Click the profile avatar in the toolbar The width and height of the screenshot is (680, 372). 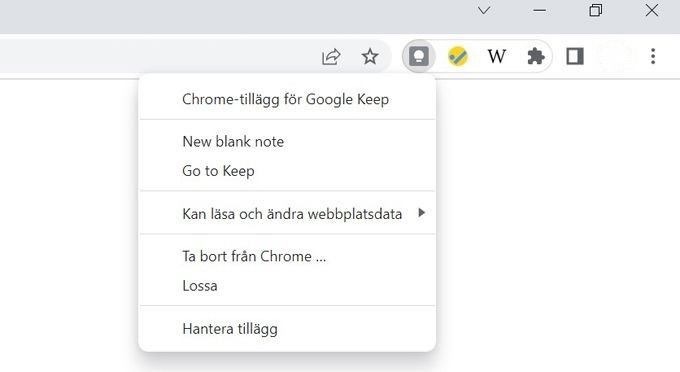tap(614, 56)
